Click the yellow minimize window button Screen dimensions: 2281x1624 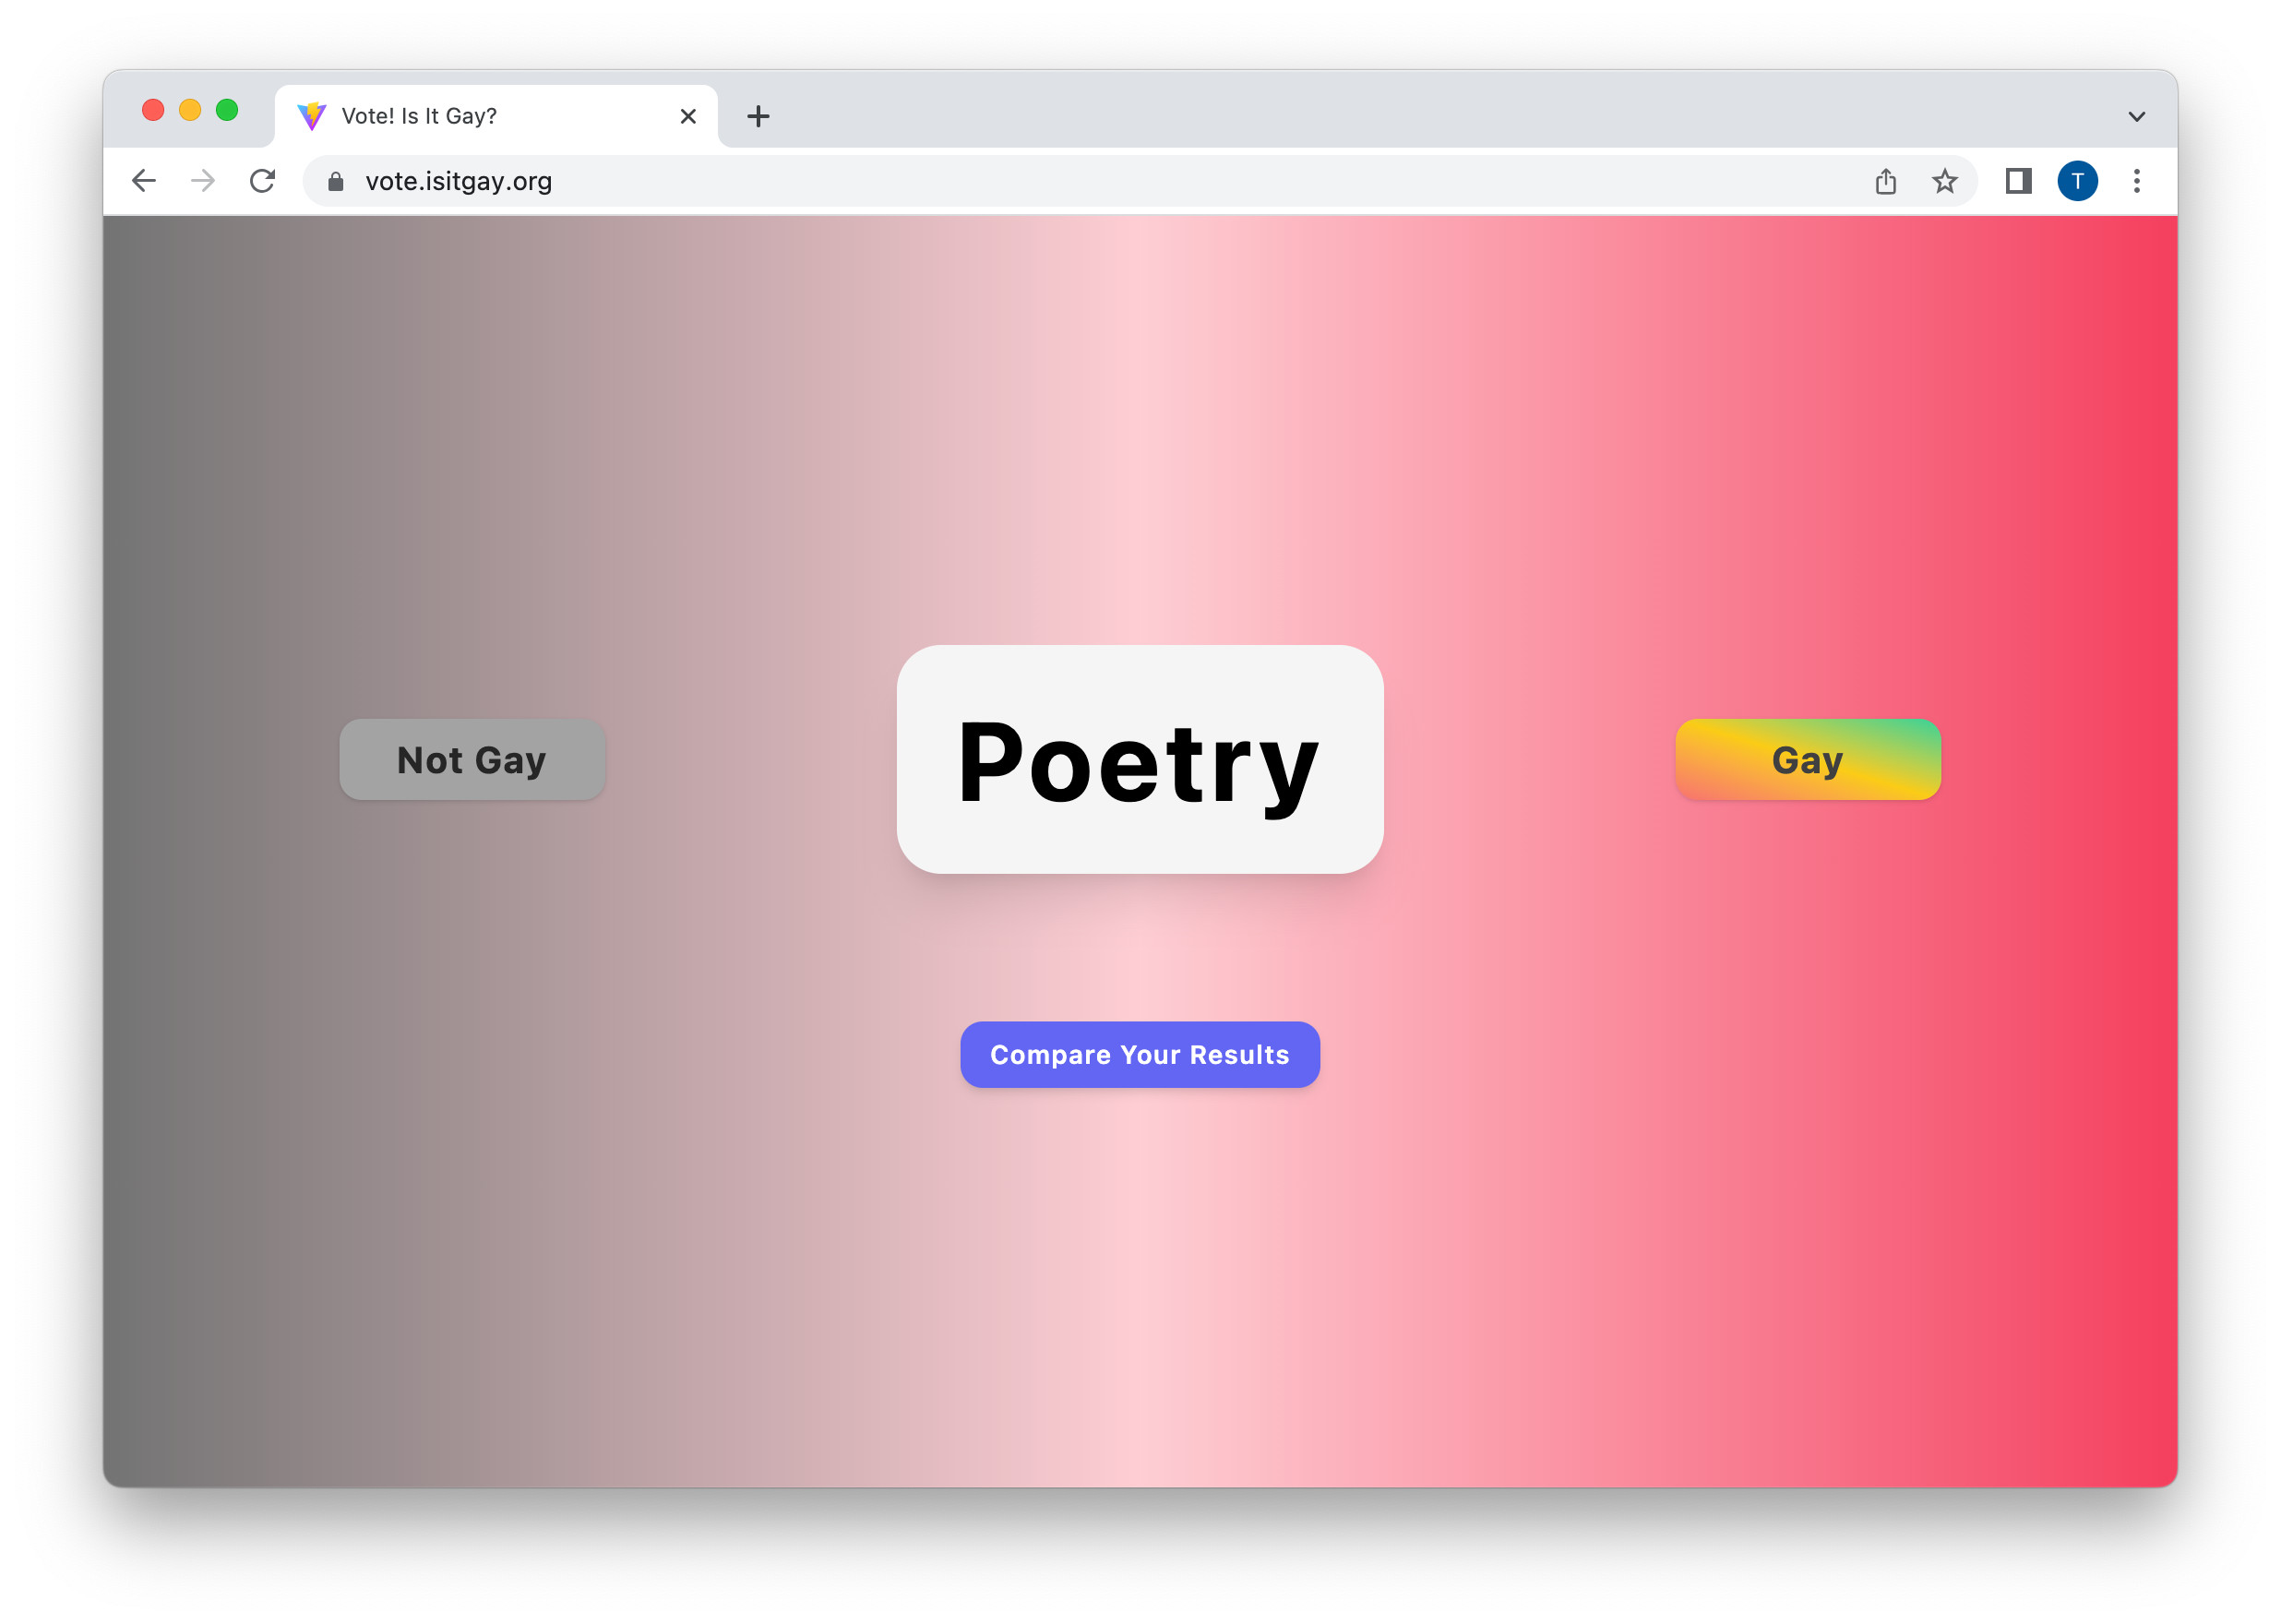[x=190, y=110]
